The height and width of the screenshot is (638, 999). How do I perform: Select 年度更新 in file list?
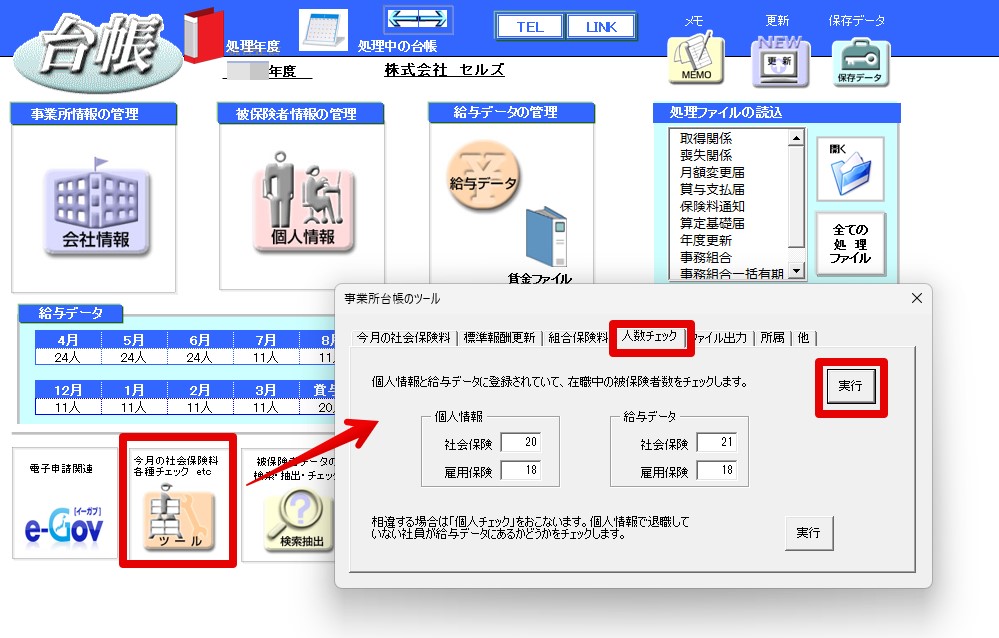pos(706,240)
